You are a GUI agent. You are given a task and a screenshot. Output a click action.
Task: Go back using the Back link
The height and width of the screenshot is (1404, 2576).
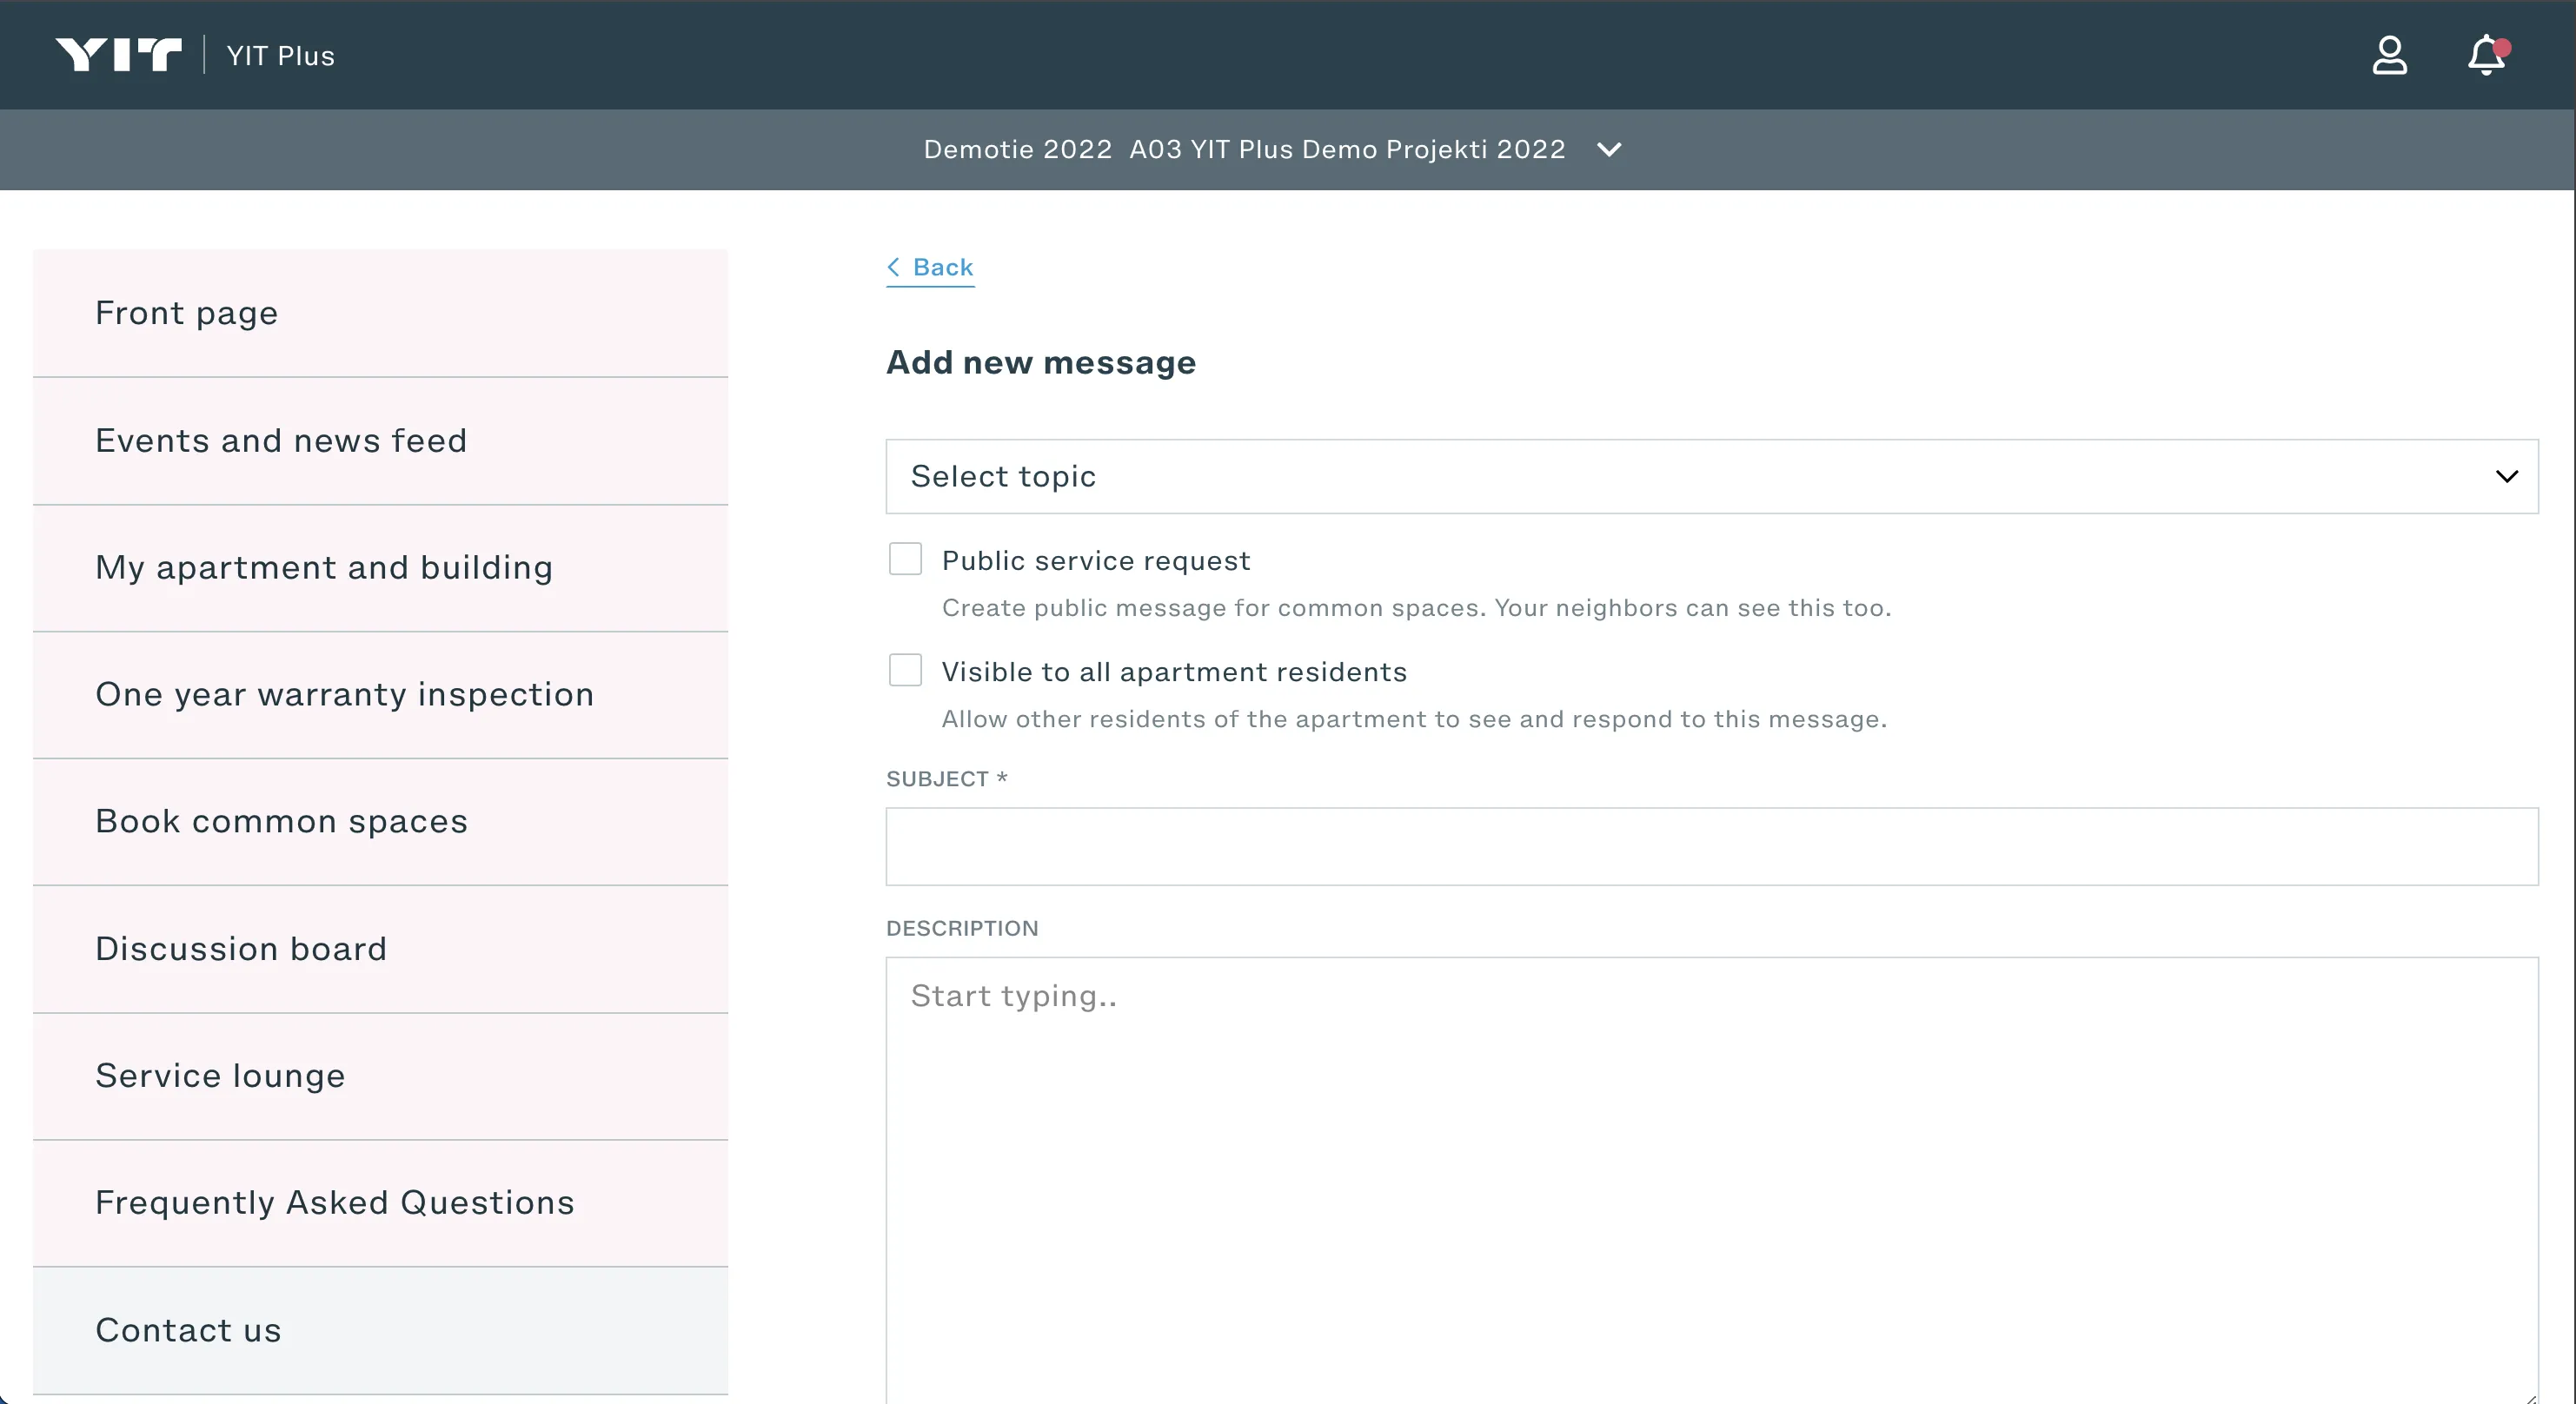pyautogui.click(x=930, y=268)
